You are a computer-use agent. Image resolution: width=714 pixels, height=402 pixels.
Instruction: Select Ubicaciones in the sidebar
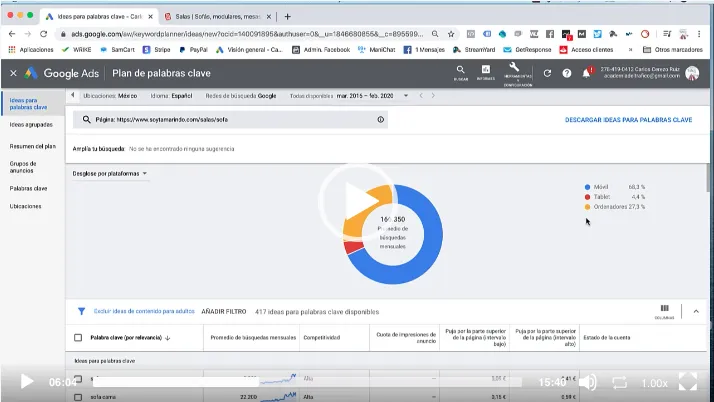click(26, 206)
